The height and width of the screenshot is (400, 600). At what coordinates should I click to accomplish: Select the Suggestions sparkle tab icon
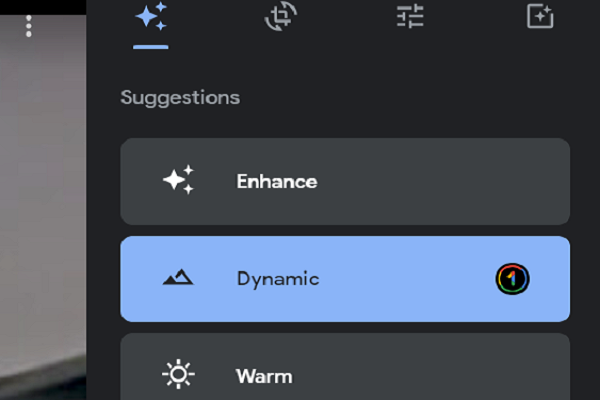click(x=150, y=17)
